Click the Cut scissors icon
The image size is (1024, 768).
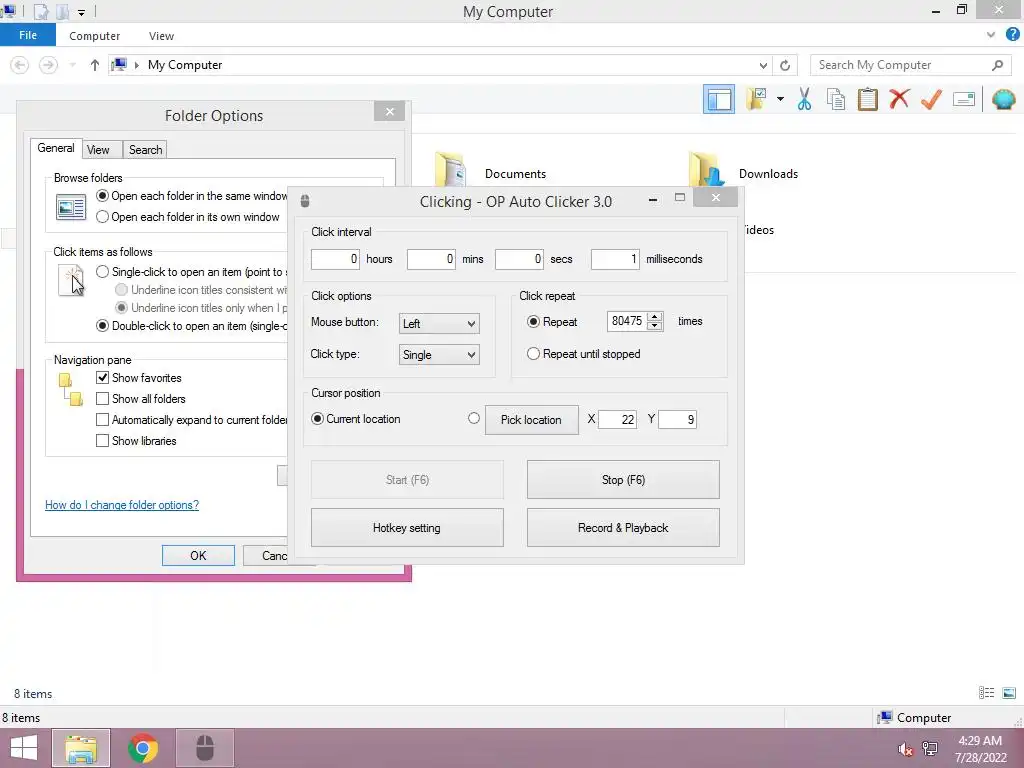coord(804,99)
